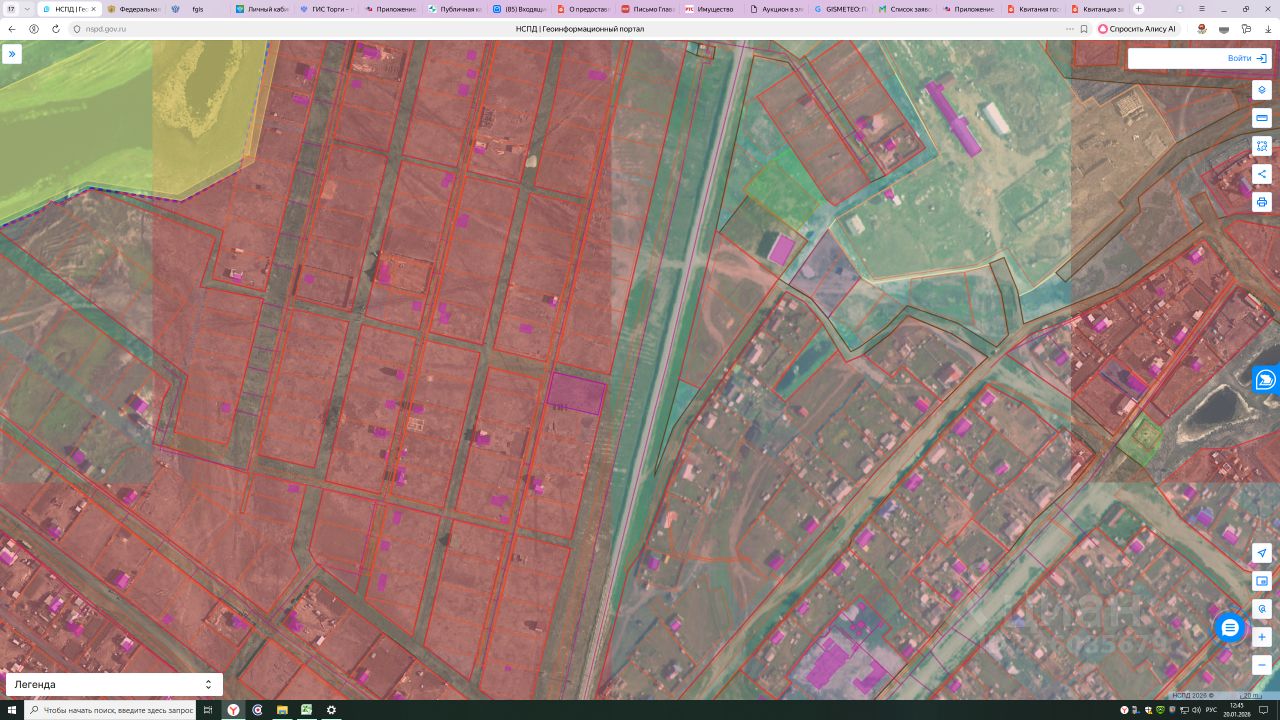Click the my location arrow icon
Viewport: 1280px width, 720px height.
pos(1262,553)
